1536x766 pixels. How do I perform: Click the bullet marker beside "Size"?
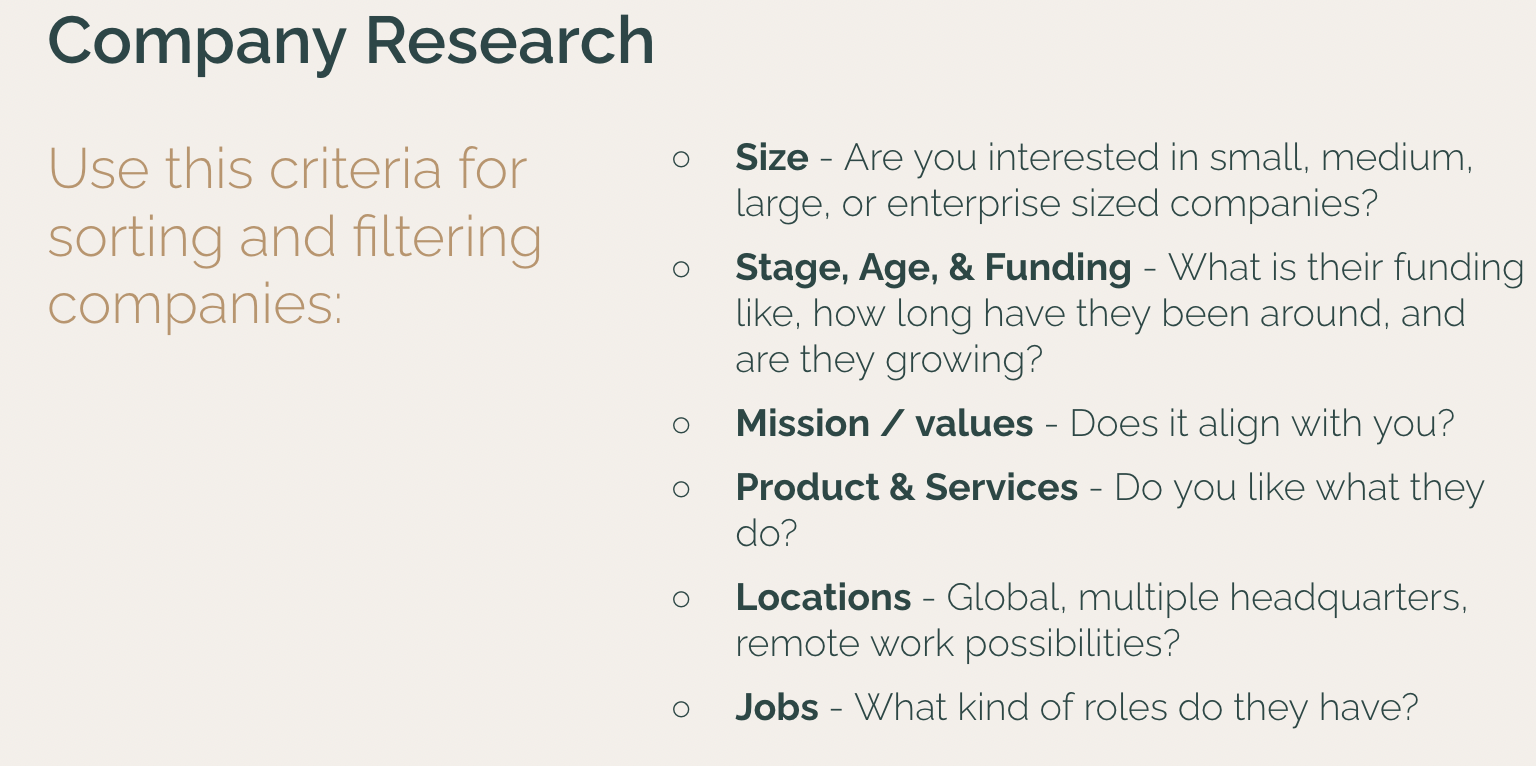coord(682,158)
